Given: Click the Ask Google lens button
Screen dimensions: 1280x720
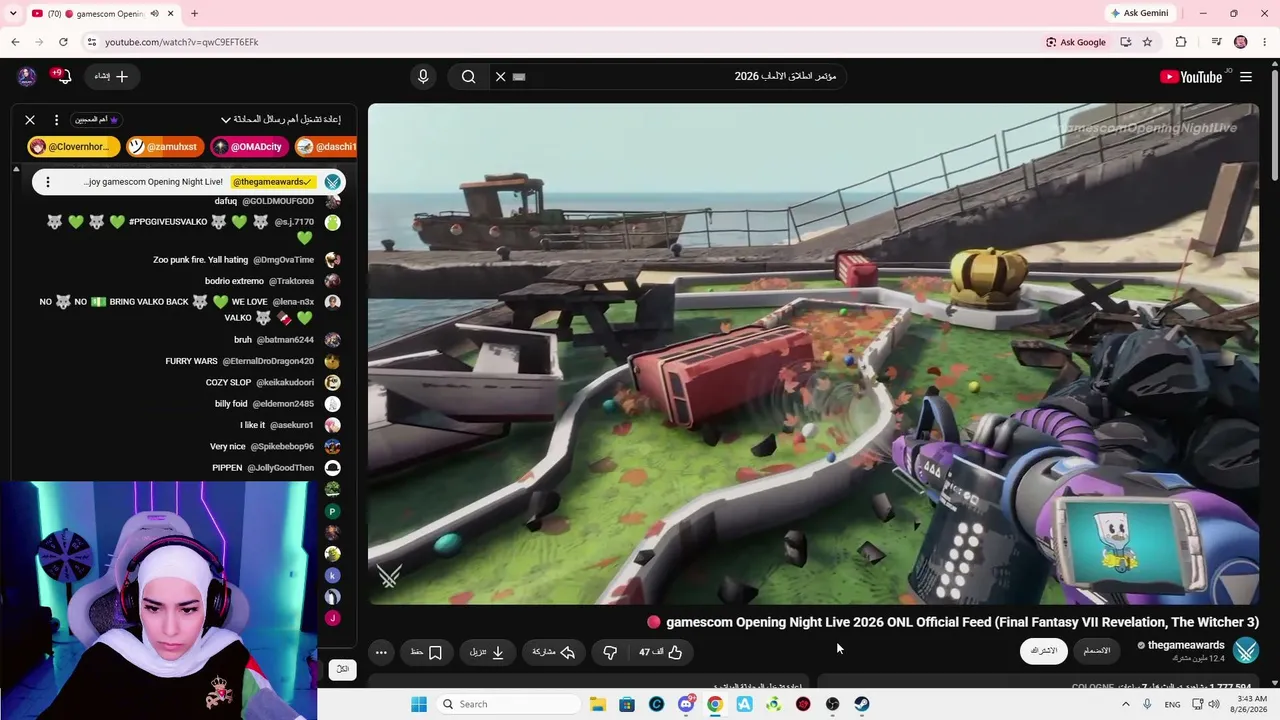Looking at the screenshot, I should [x=1076, y=42].
